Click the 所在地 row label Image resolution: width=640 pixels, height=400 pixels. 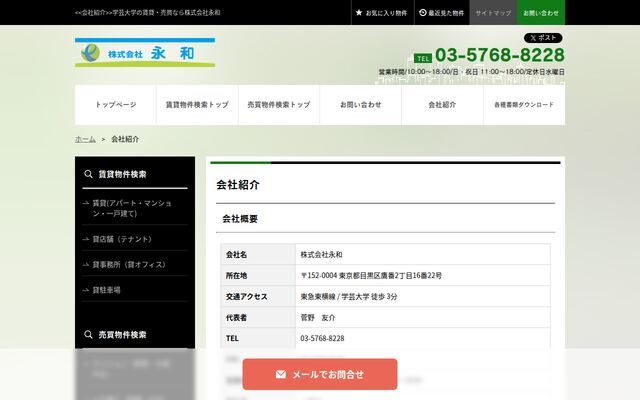(x=236, y=276)
